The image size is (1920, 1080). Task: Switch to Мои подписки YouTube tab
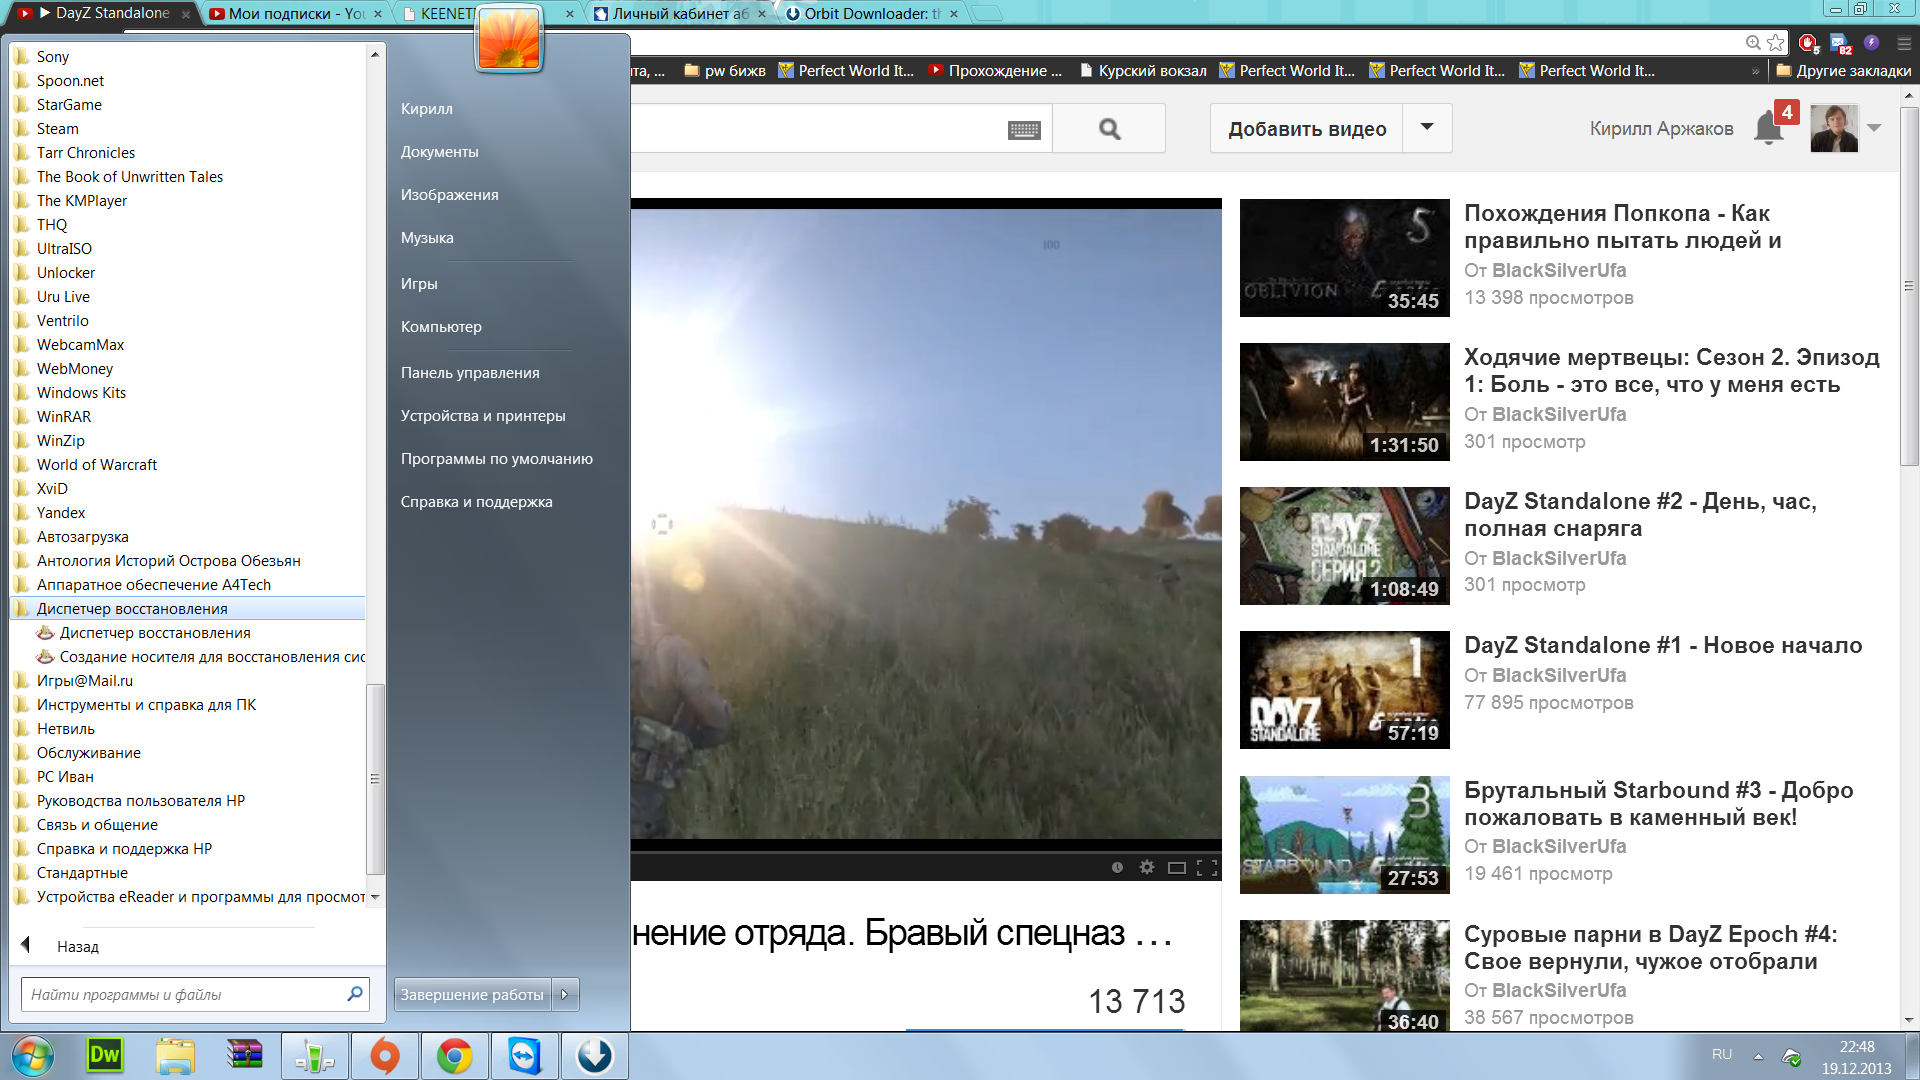296,13
